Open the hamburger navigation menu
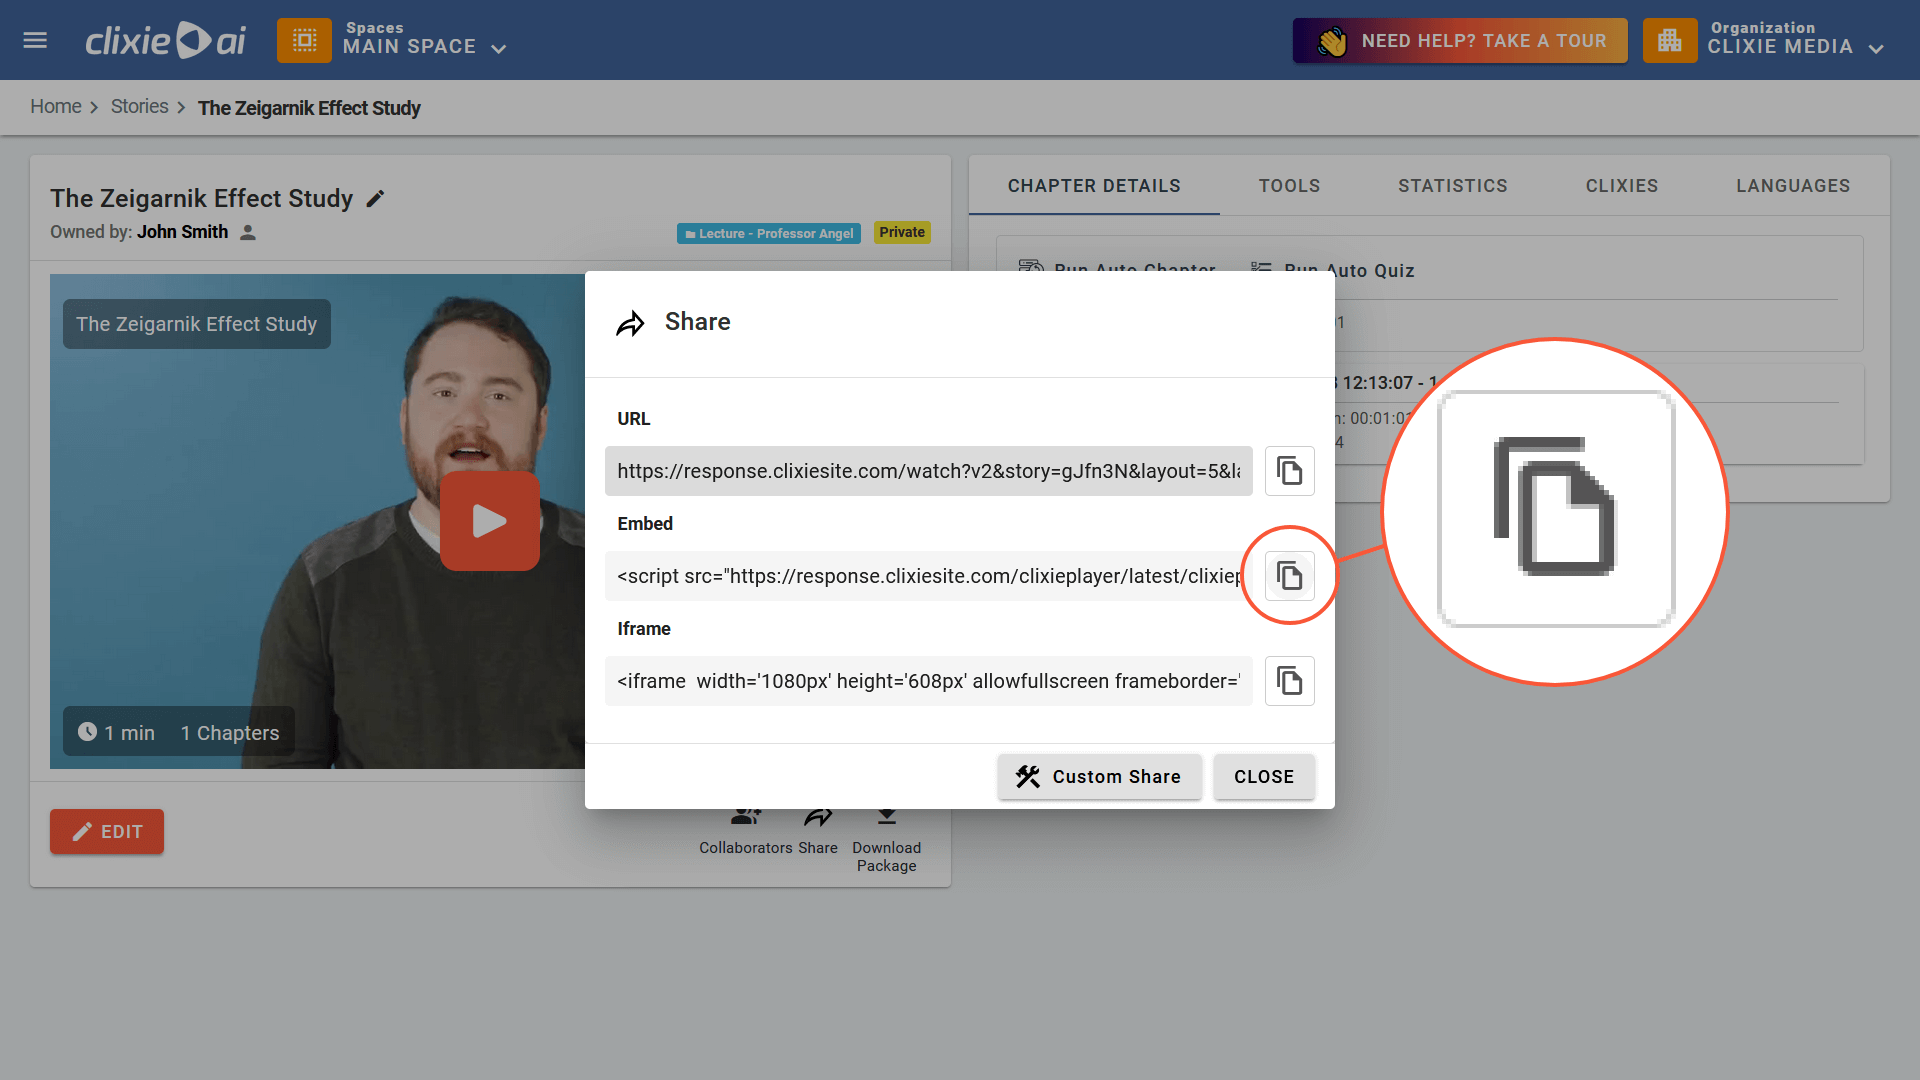The image size is (1920, 1080). coord(35,40)
